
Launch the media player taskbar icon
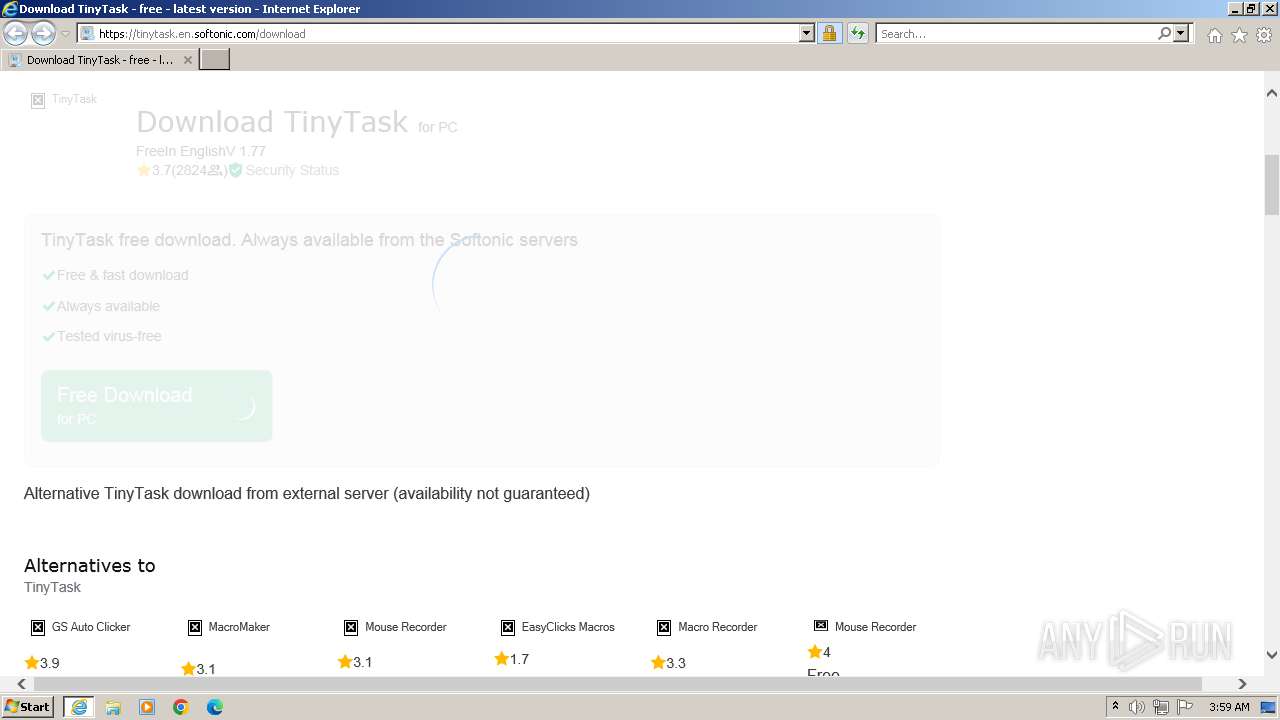pos(147,707)
